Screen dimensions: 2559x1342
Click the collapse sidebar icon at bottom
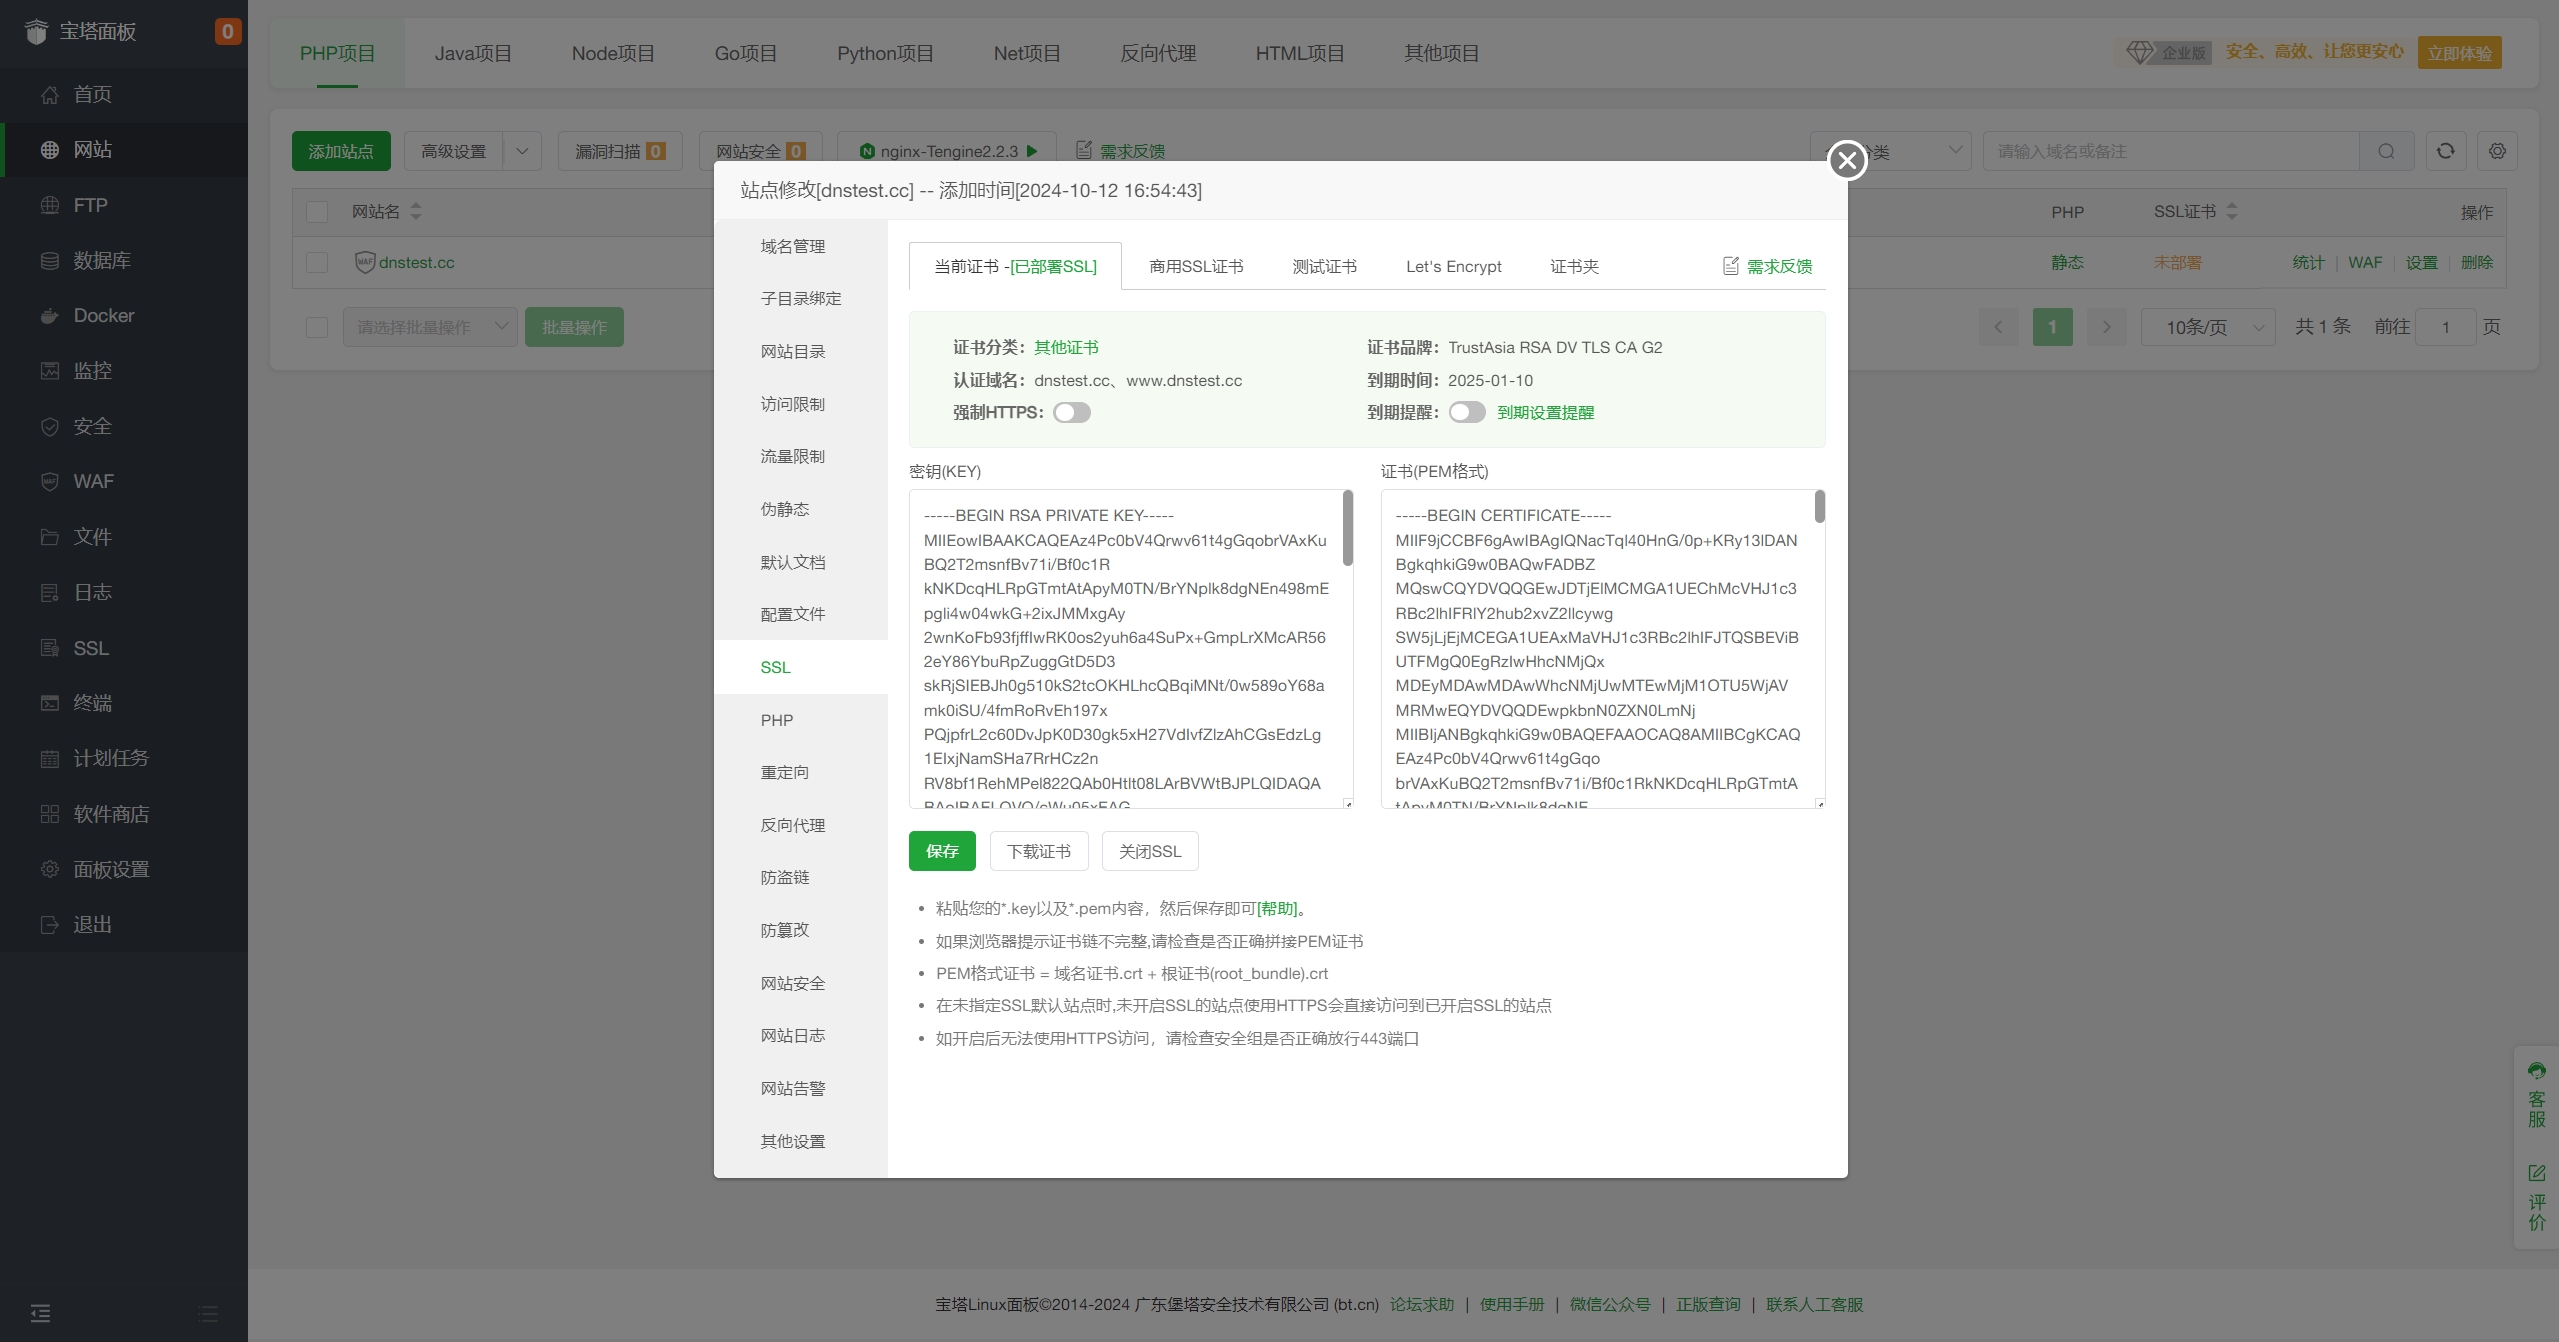pos(40,1313)
